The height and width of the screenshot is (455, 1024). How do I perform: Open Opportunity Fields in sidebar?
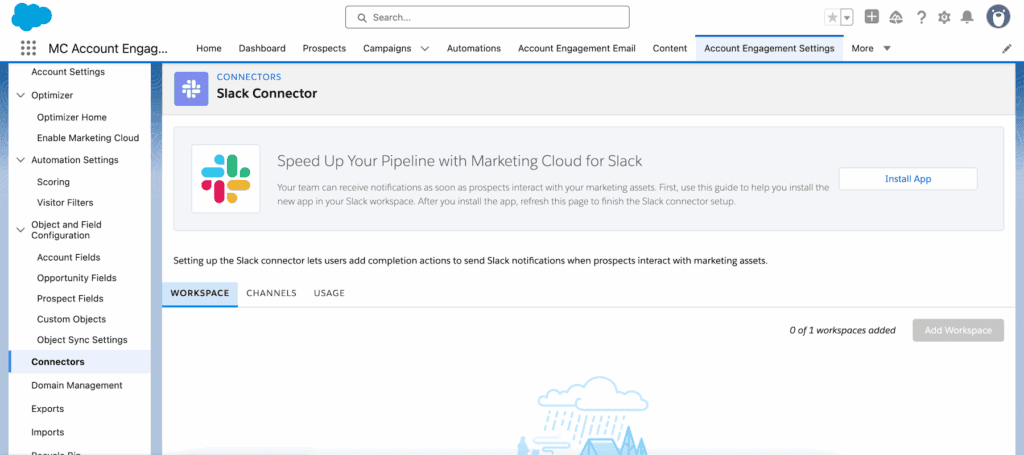[x=76, y=278]
